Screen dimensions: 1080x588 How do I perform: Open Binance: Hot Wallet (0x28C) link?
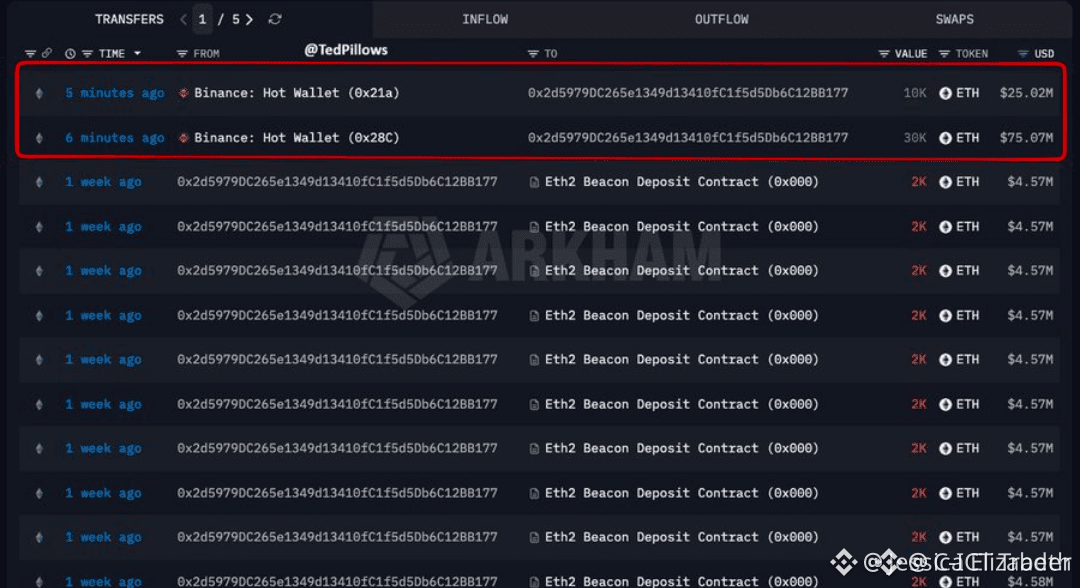click(297, 138)
